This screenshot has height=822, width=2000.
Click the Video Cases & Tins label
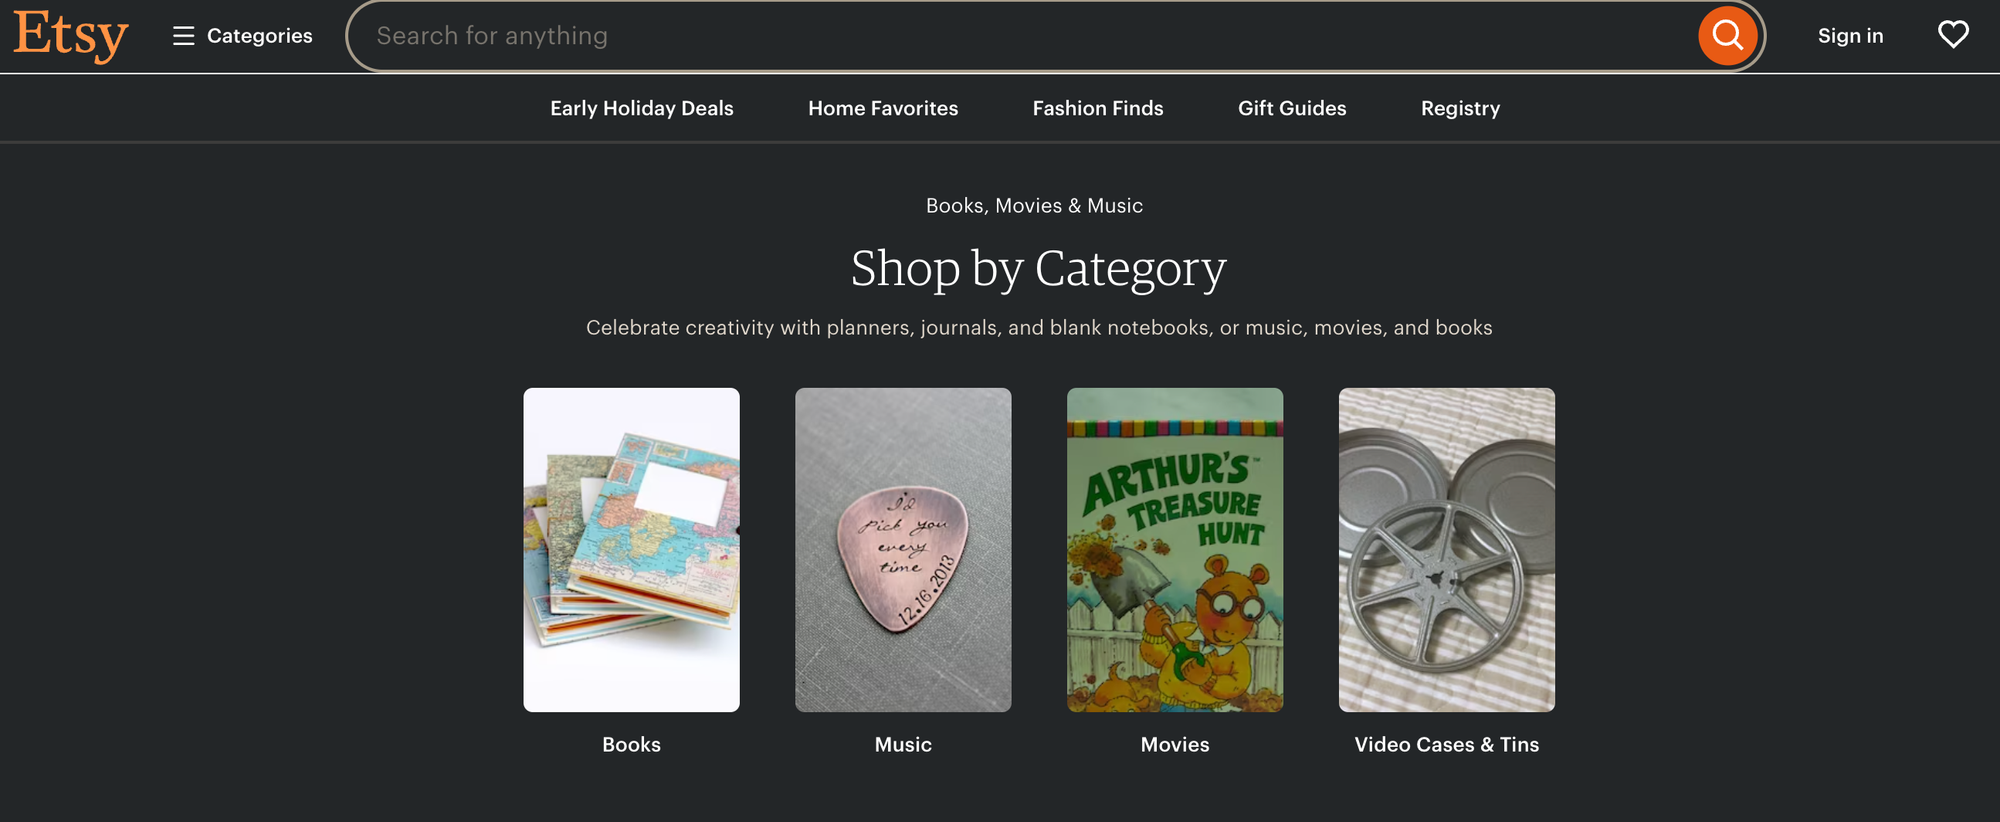click(x=1446, y=744)
